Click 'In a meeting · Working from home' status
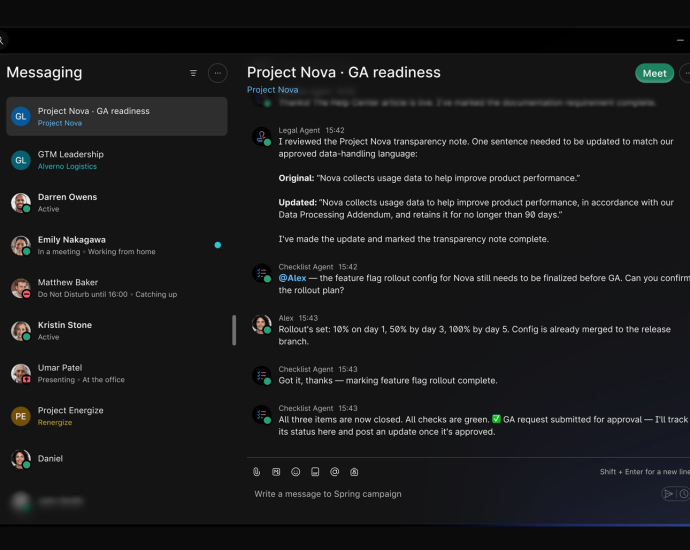Viewport: 690px width, 550px height. (96, 252)
